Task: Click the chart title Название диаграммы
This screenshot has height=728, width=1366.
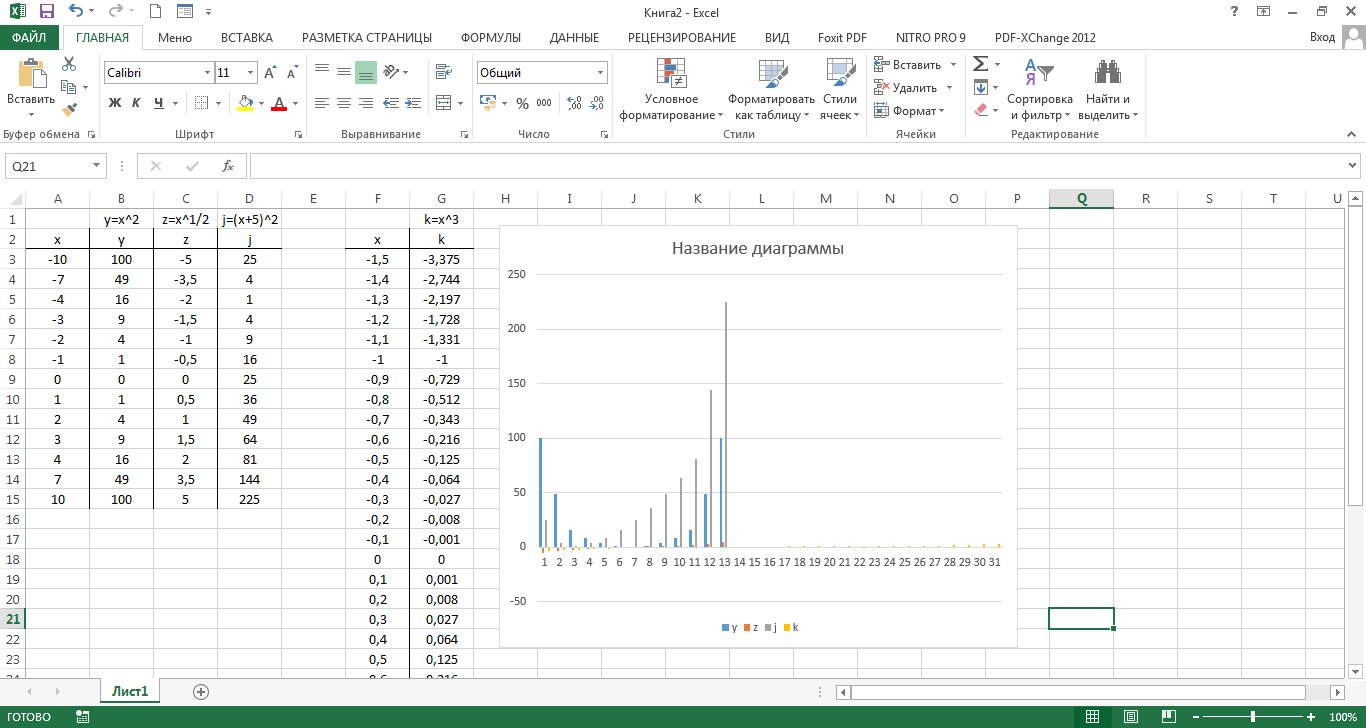Action: click(757, 249)
